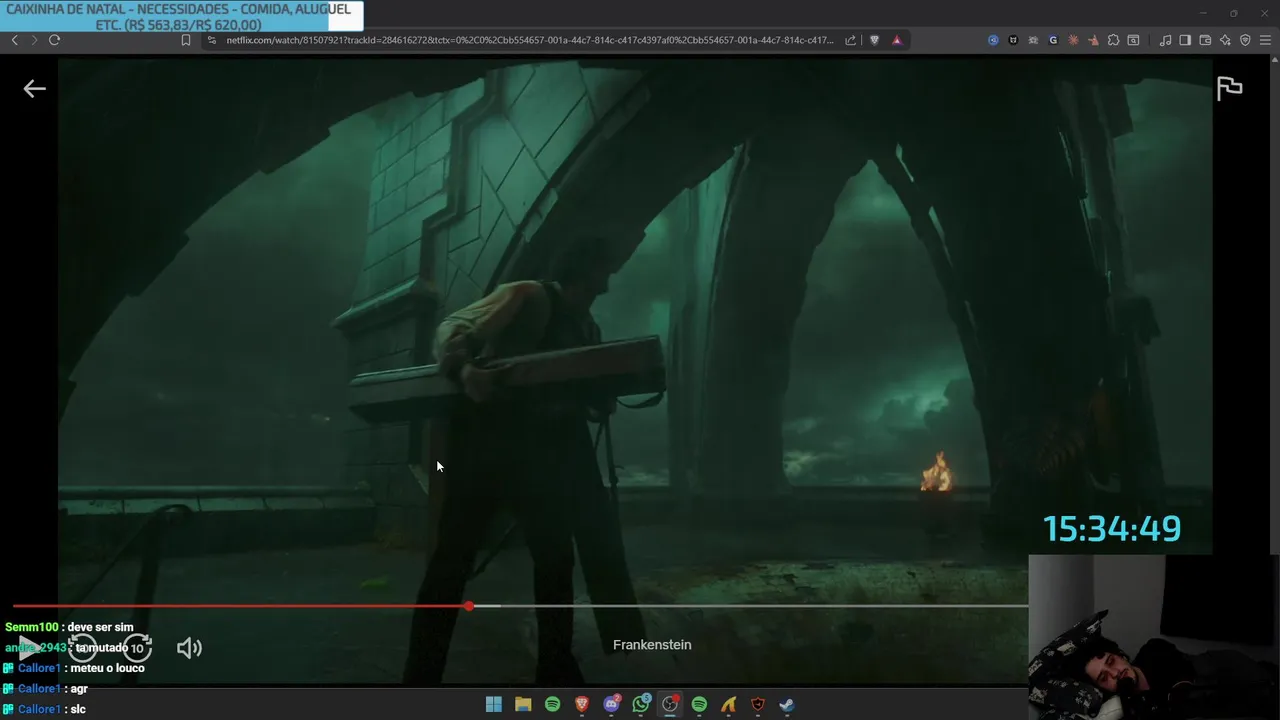Open the extensions puzzle-piece menu
Screen dimensions: 1280x720
[1113, 40]
